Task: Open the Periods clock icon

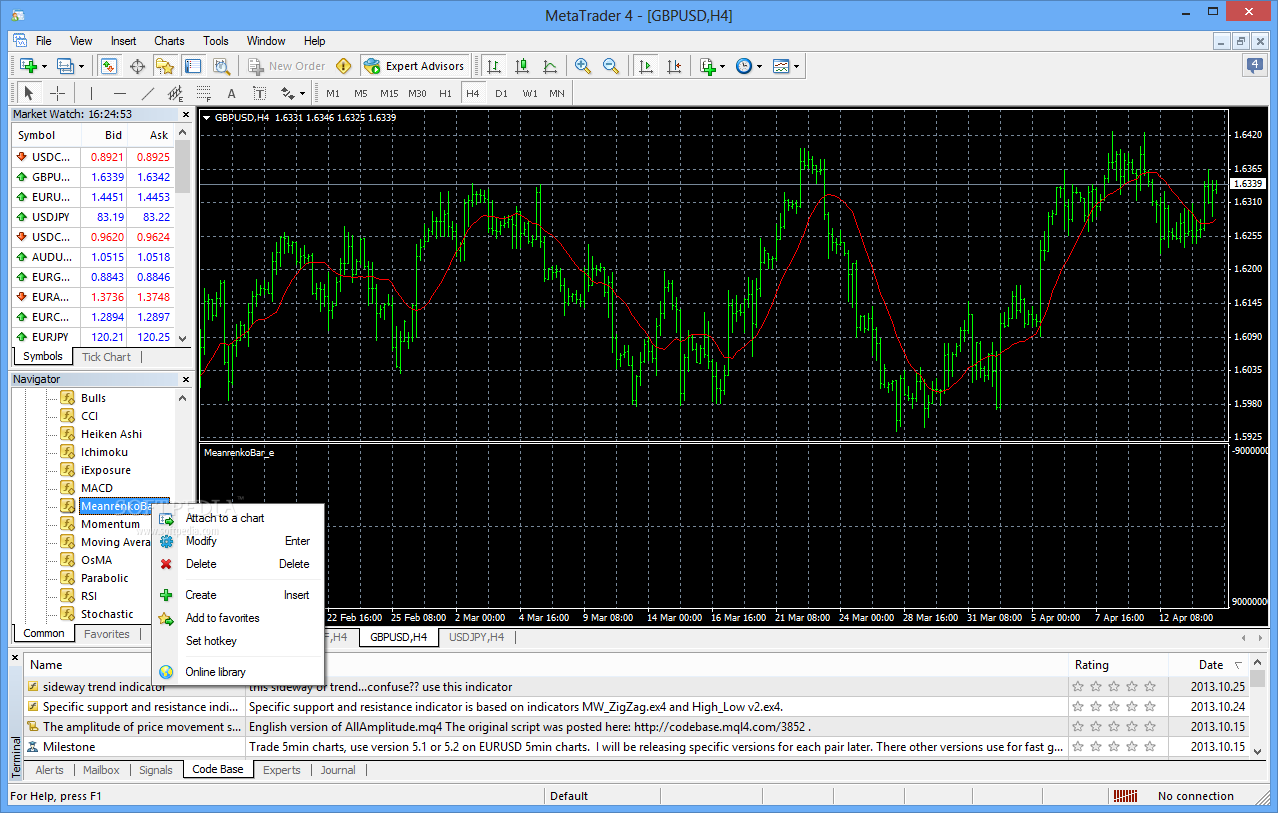Action: 744,66
